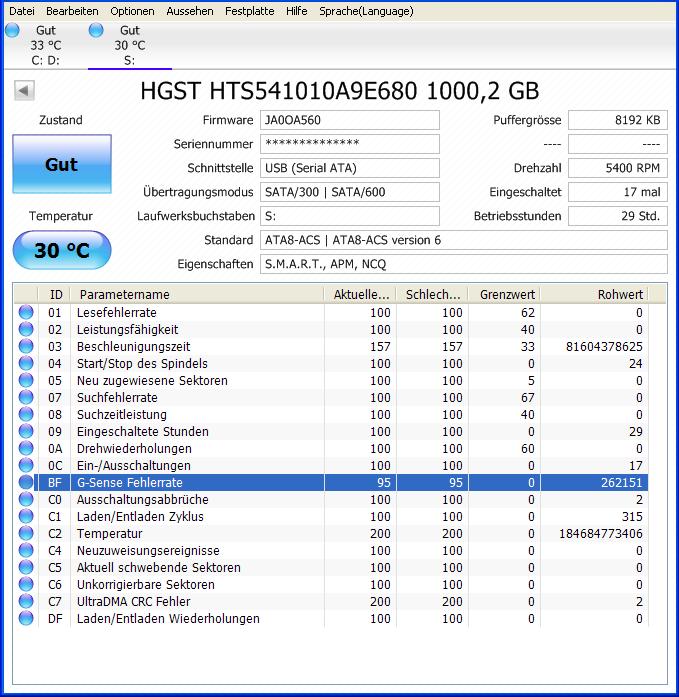Click the masked Seriennummer field
The width and height of the screenshot is (679, 697).
point(350,144)
